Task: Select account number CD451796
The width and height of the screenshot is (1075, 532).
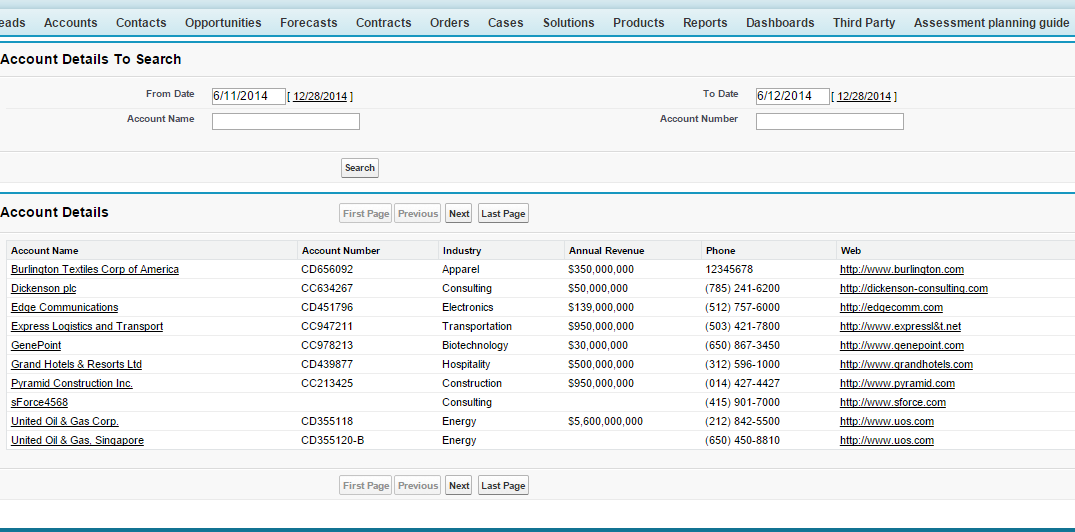Action: (327, 307)
